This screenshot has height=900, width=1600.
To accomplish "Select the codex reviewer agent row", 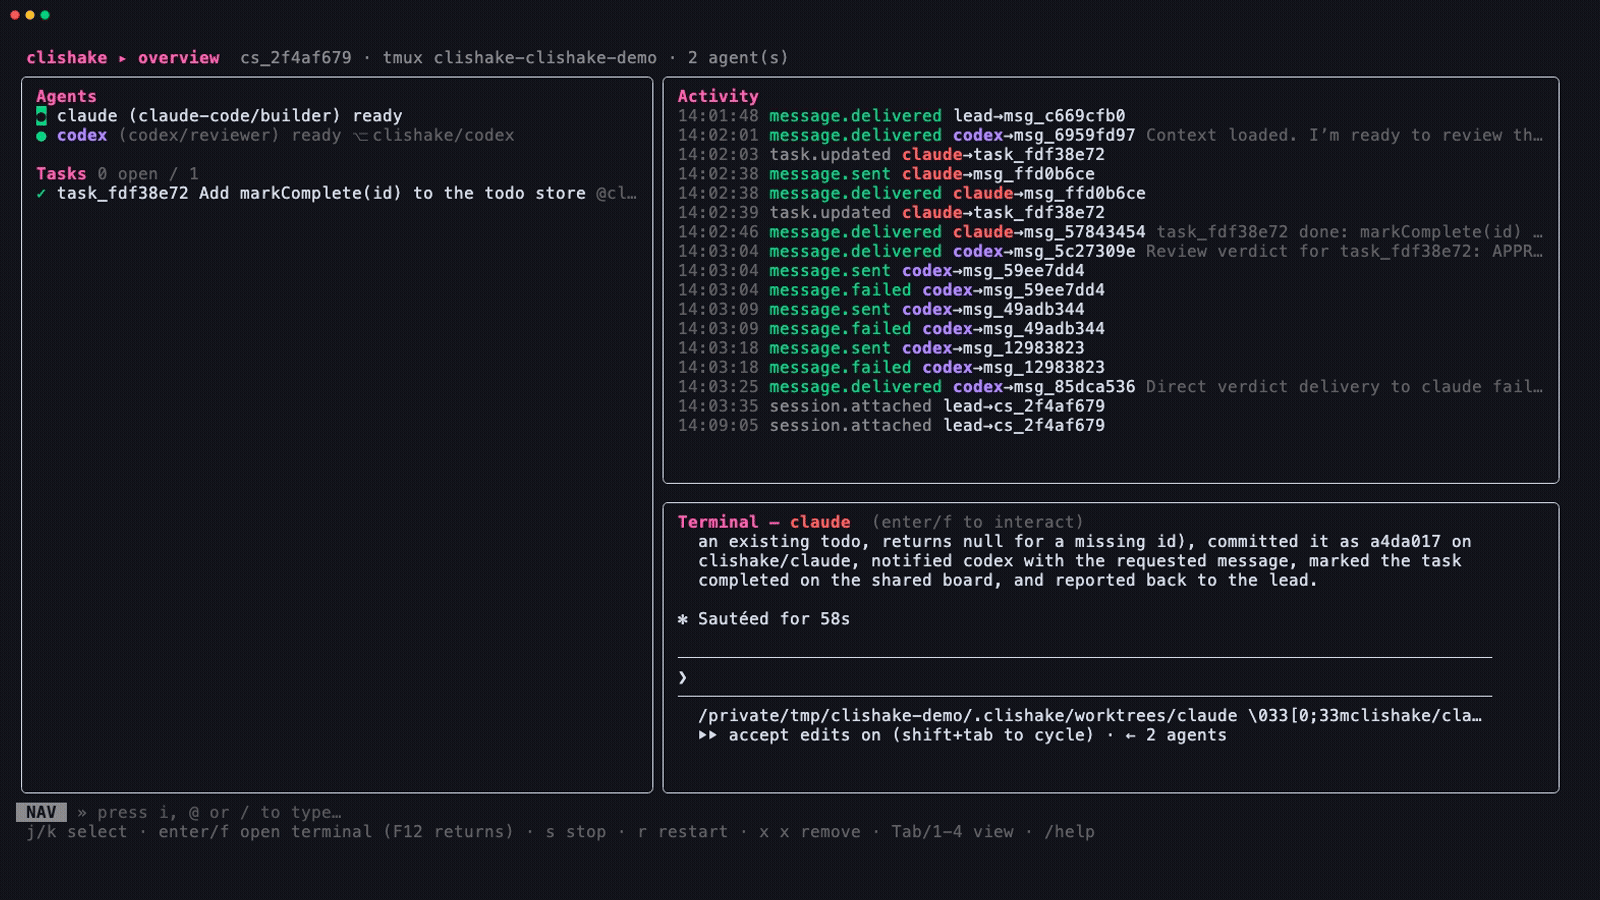I will (x=275, y=135).
